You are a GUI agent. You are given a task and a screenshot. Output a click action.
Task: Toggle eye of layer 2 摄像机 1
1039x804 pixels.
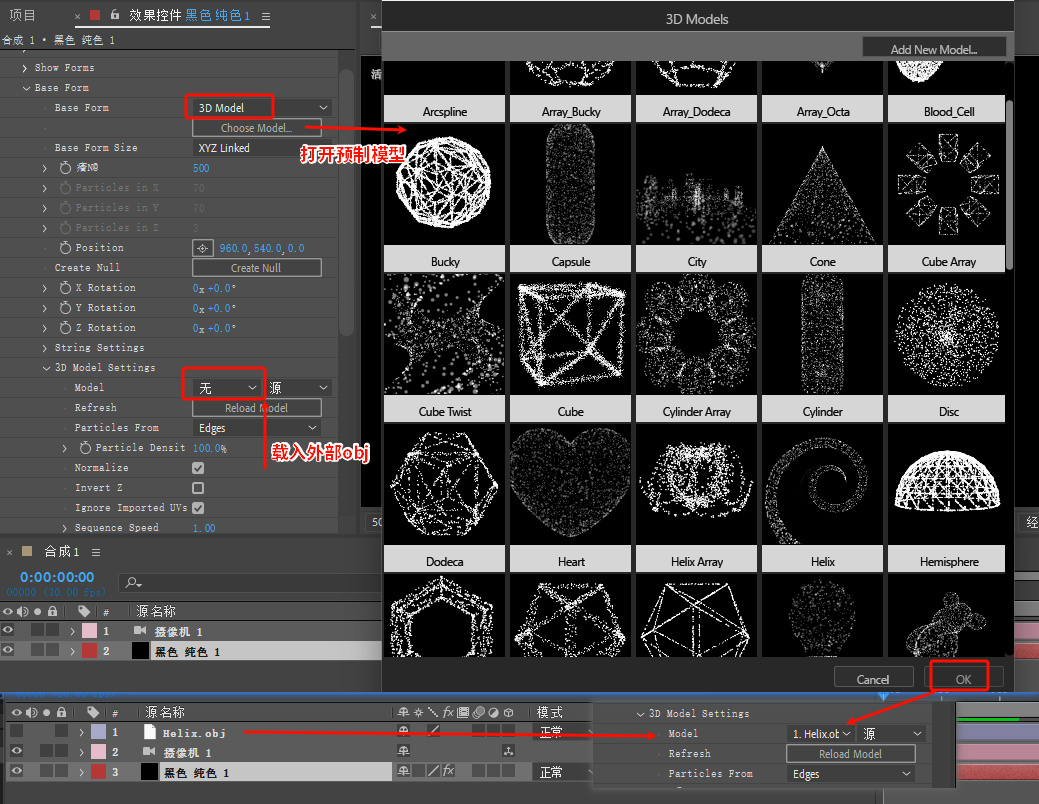click(x=17, y=751)
